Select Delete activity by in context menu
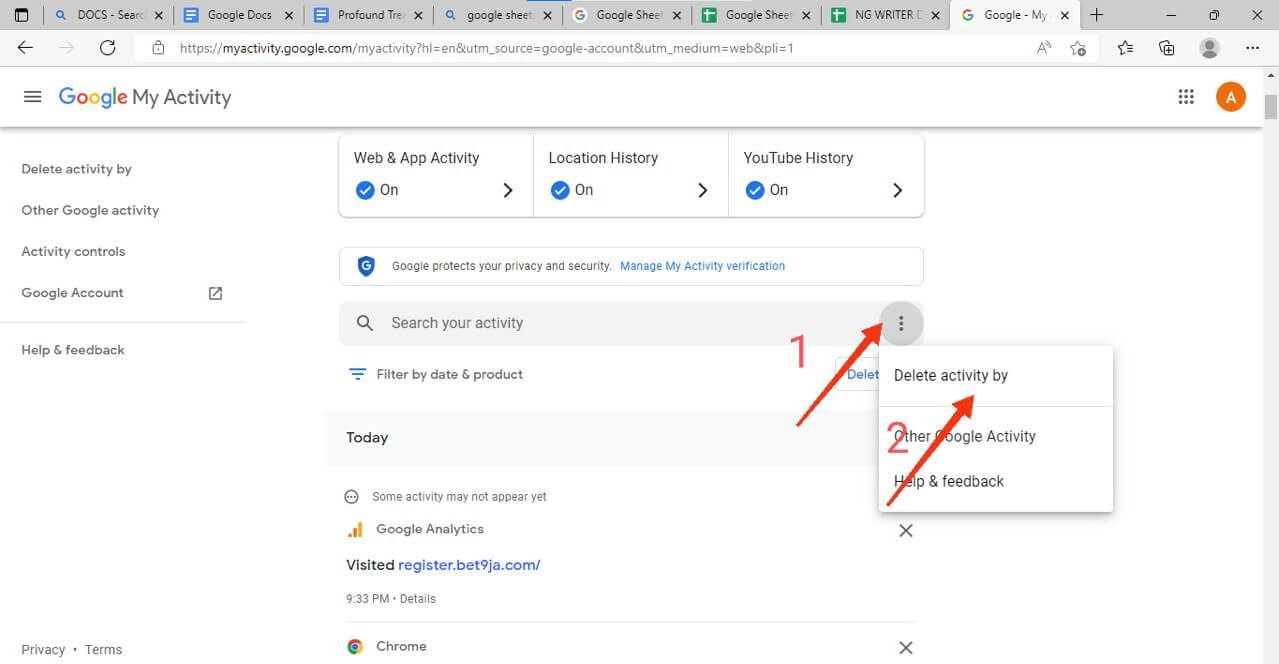Viewport: 1279px width, 664px height. (950, 374)
